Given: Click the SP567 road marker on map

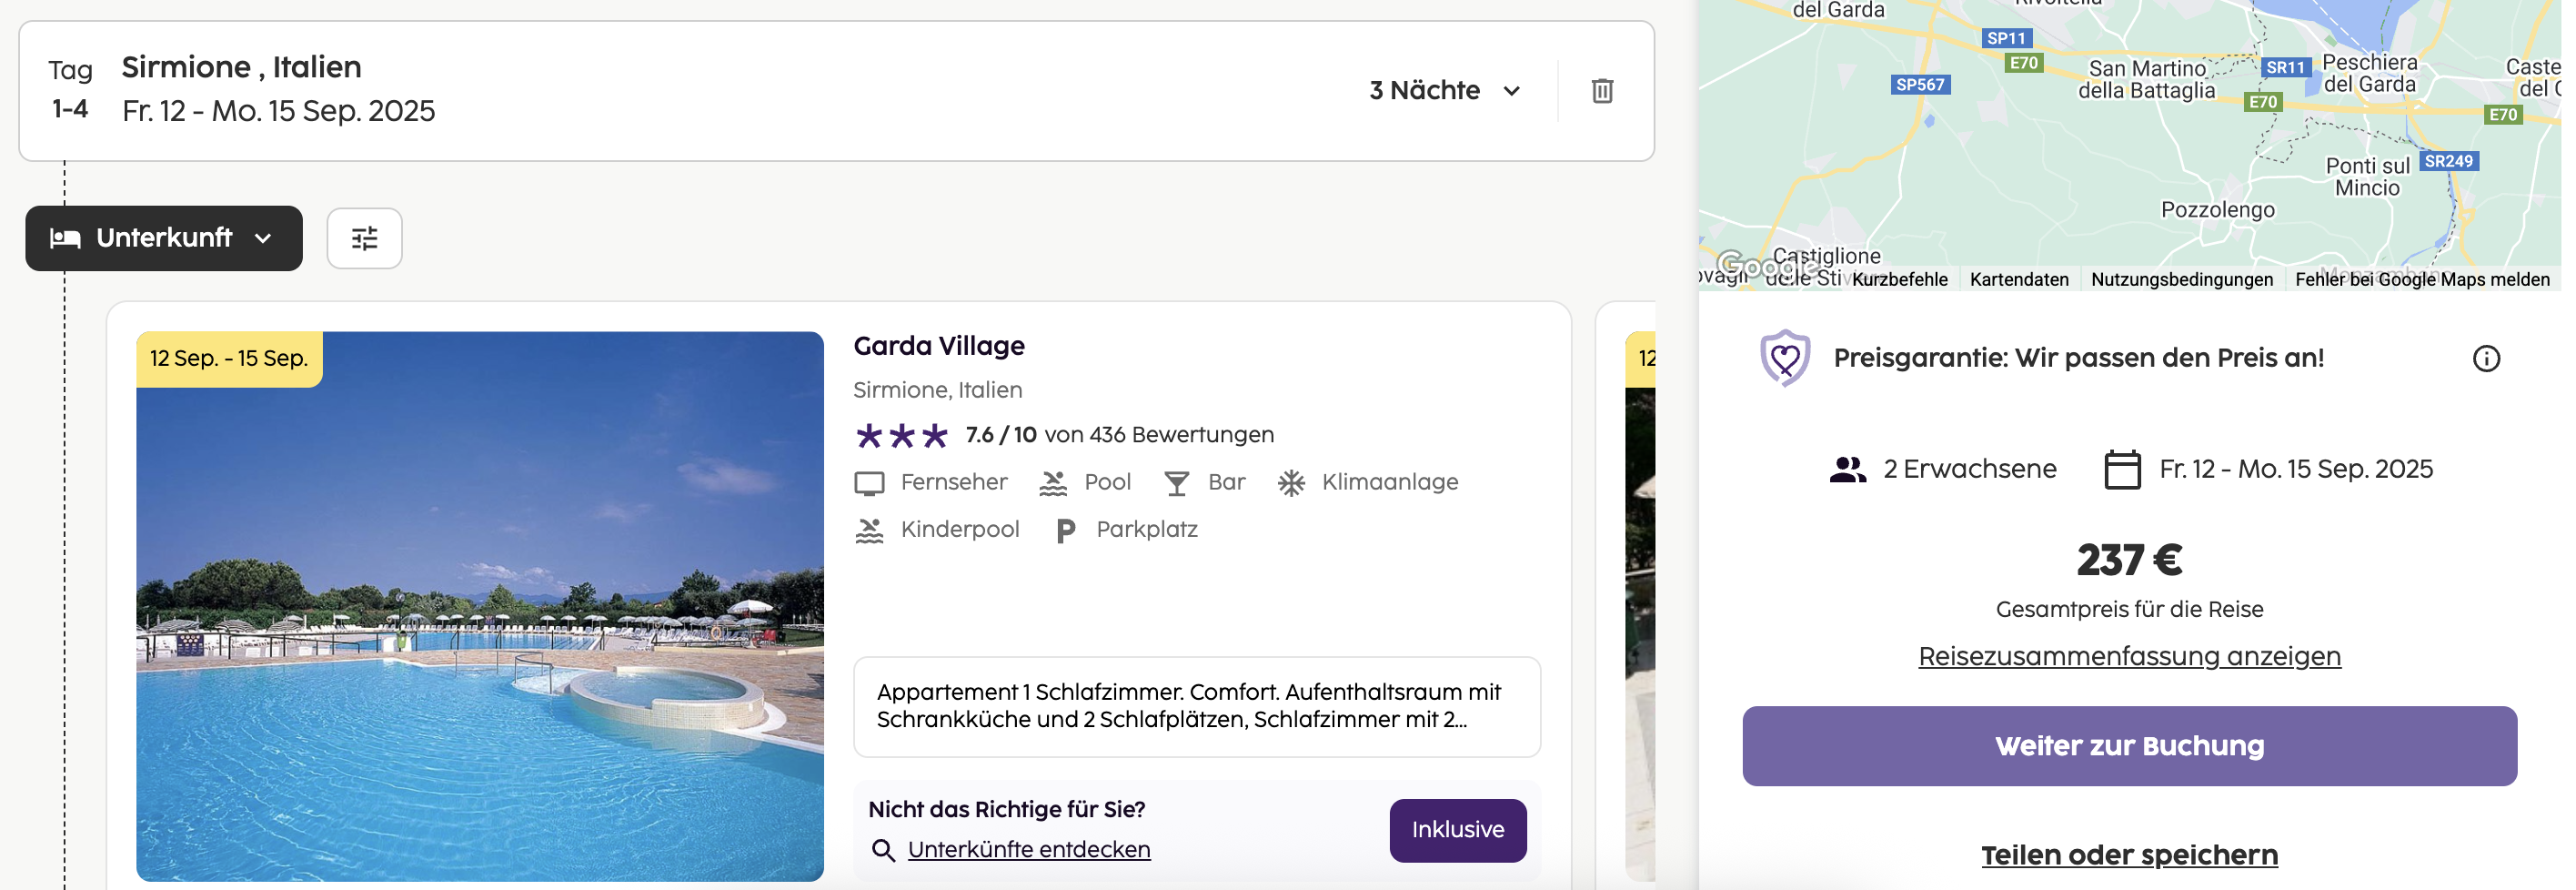Looking at the screenshot, I should [x=1920, y=85].
